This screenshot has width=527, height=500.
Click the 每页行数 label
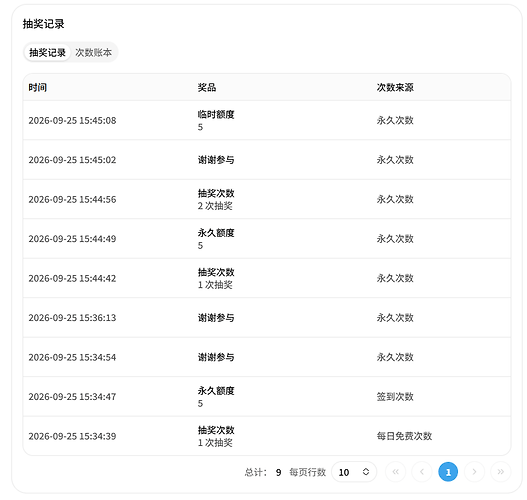click(308, 472)
